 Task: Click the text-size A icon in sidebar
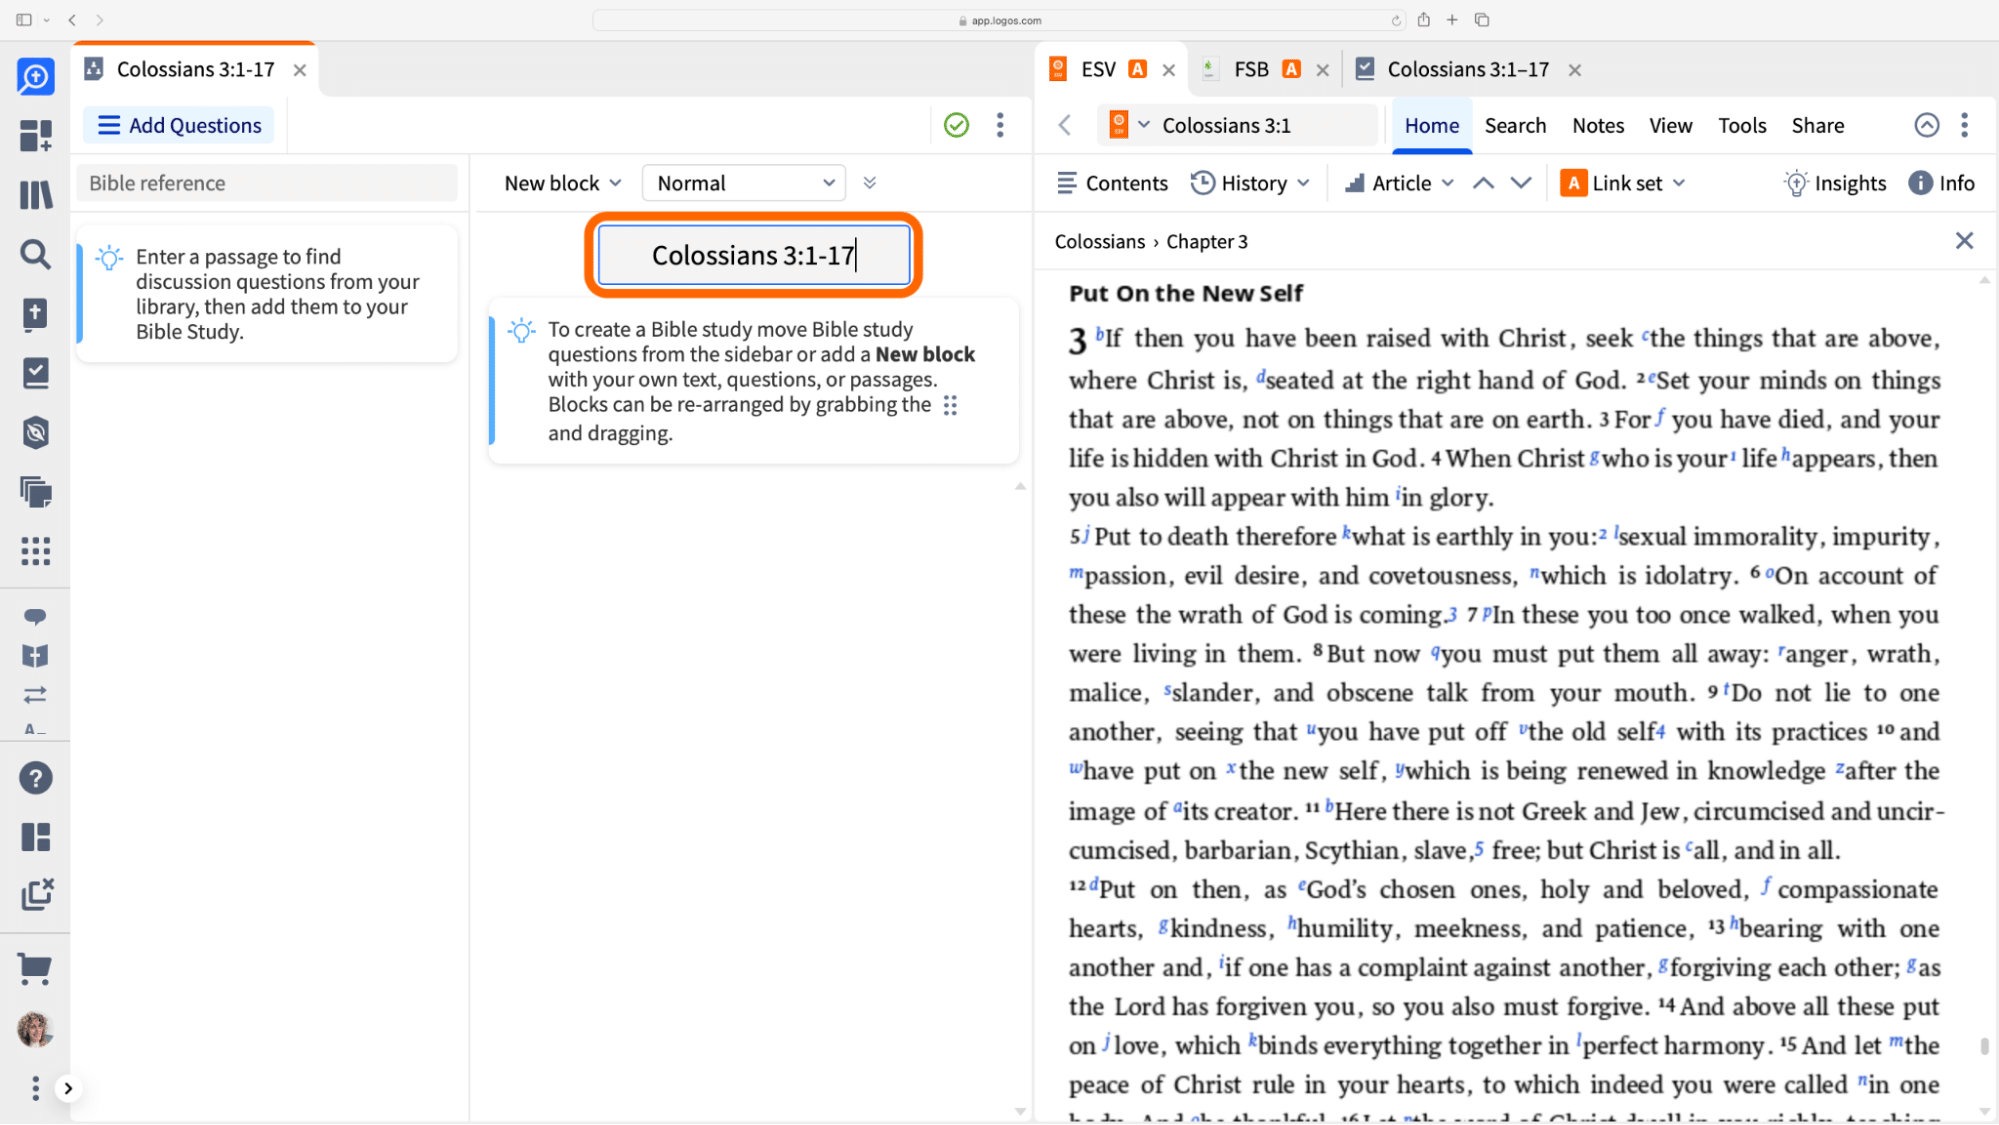35,729
